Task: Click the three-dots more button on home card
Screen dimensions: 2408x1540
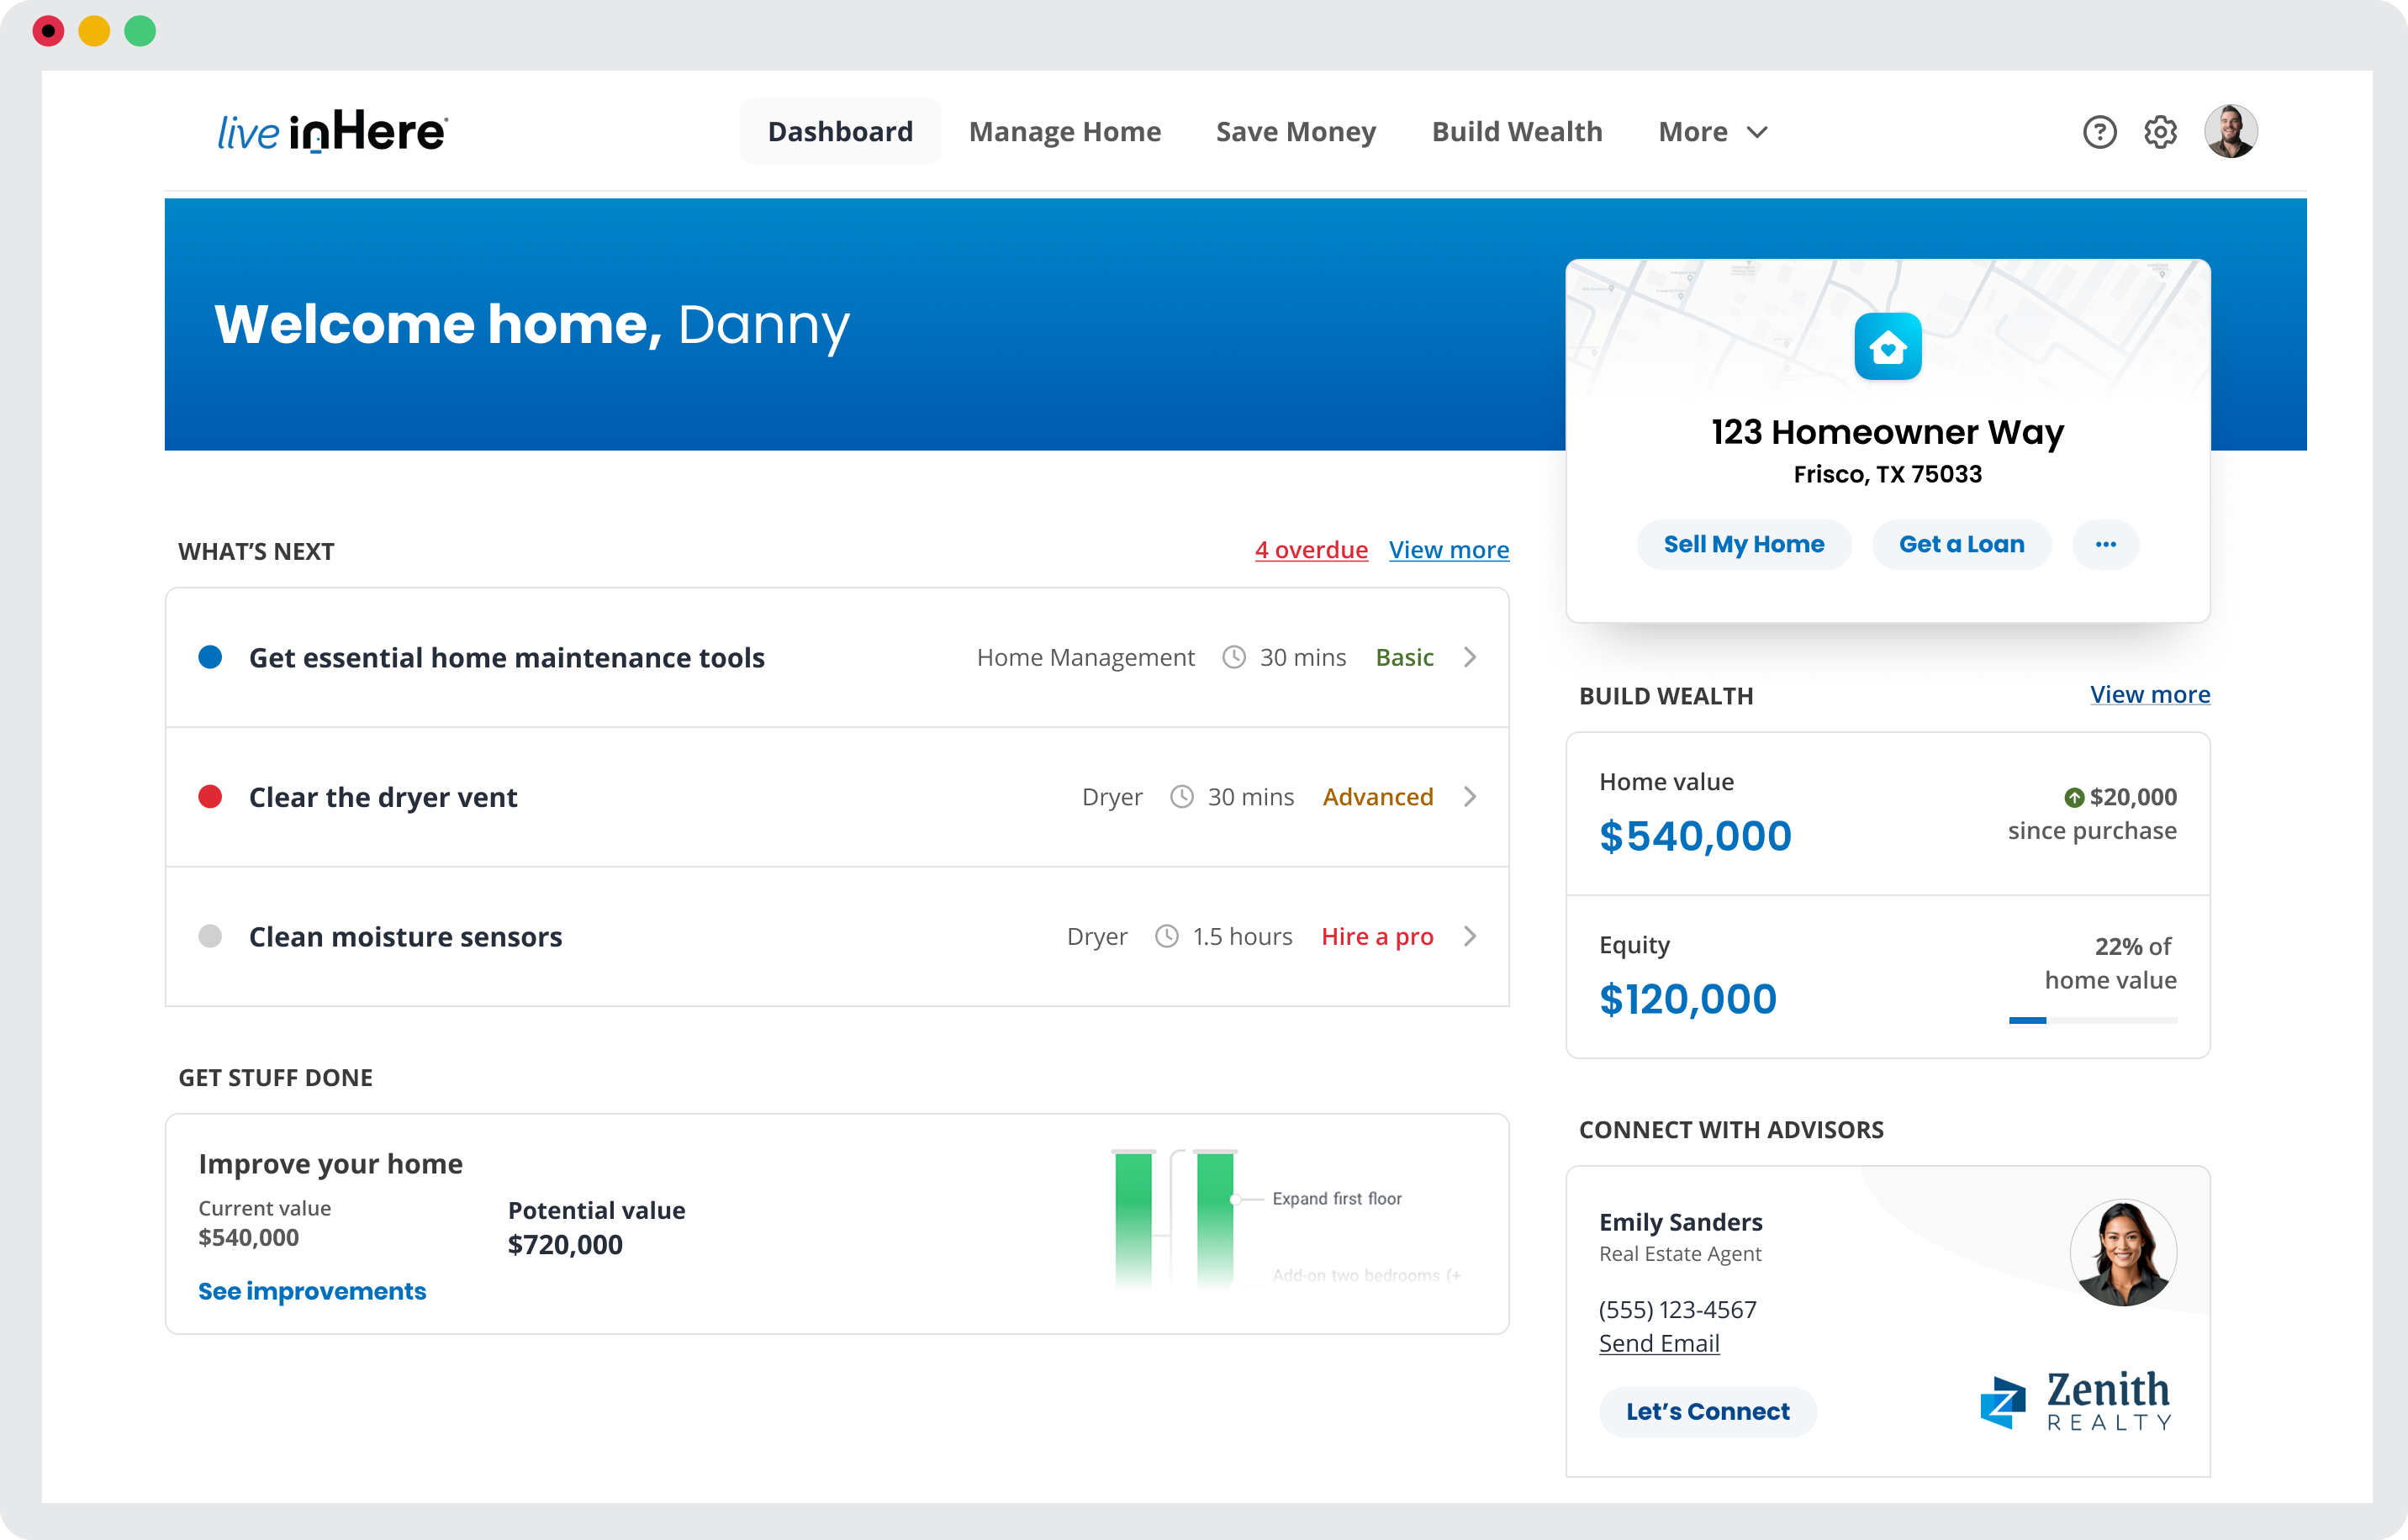Action: 2105,544
